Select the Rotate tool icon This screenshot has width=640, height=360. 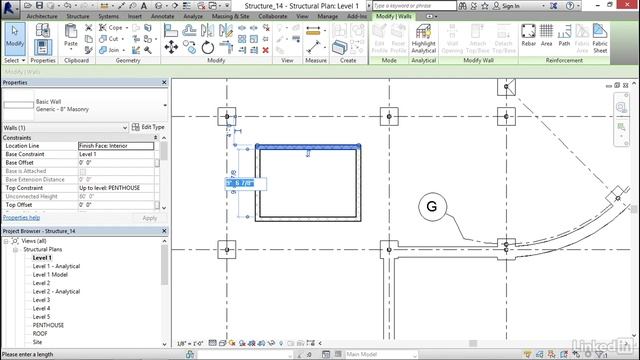[208, 47]
